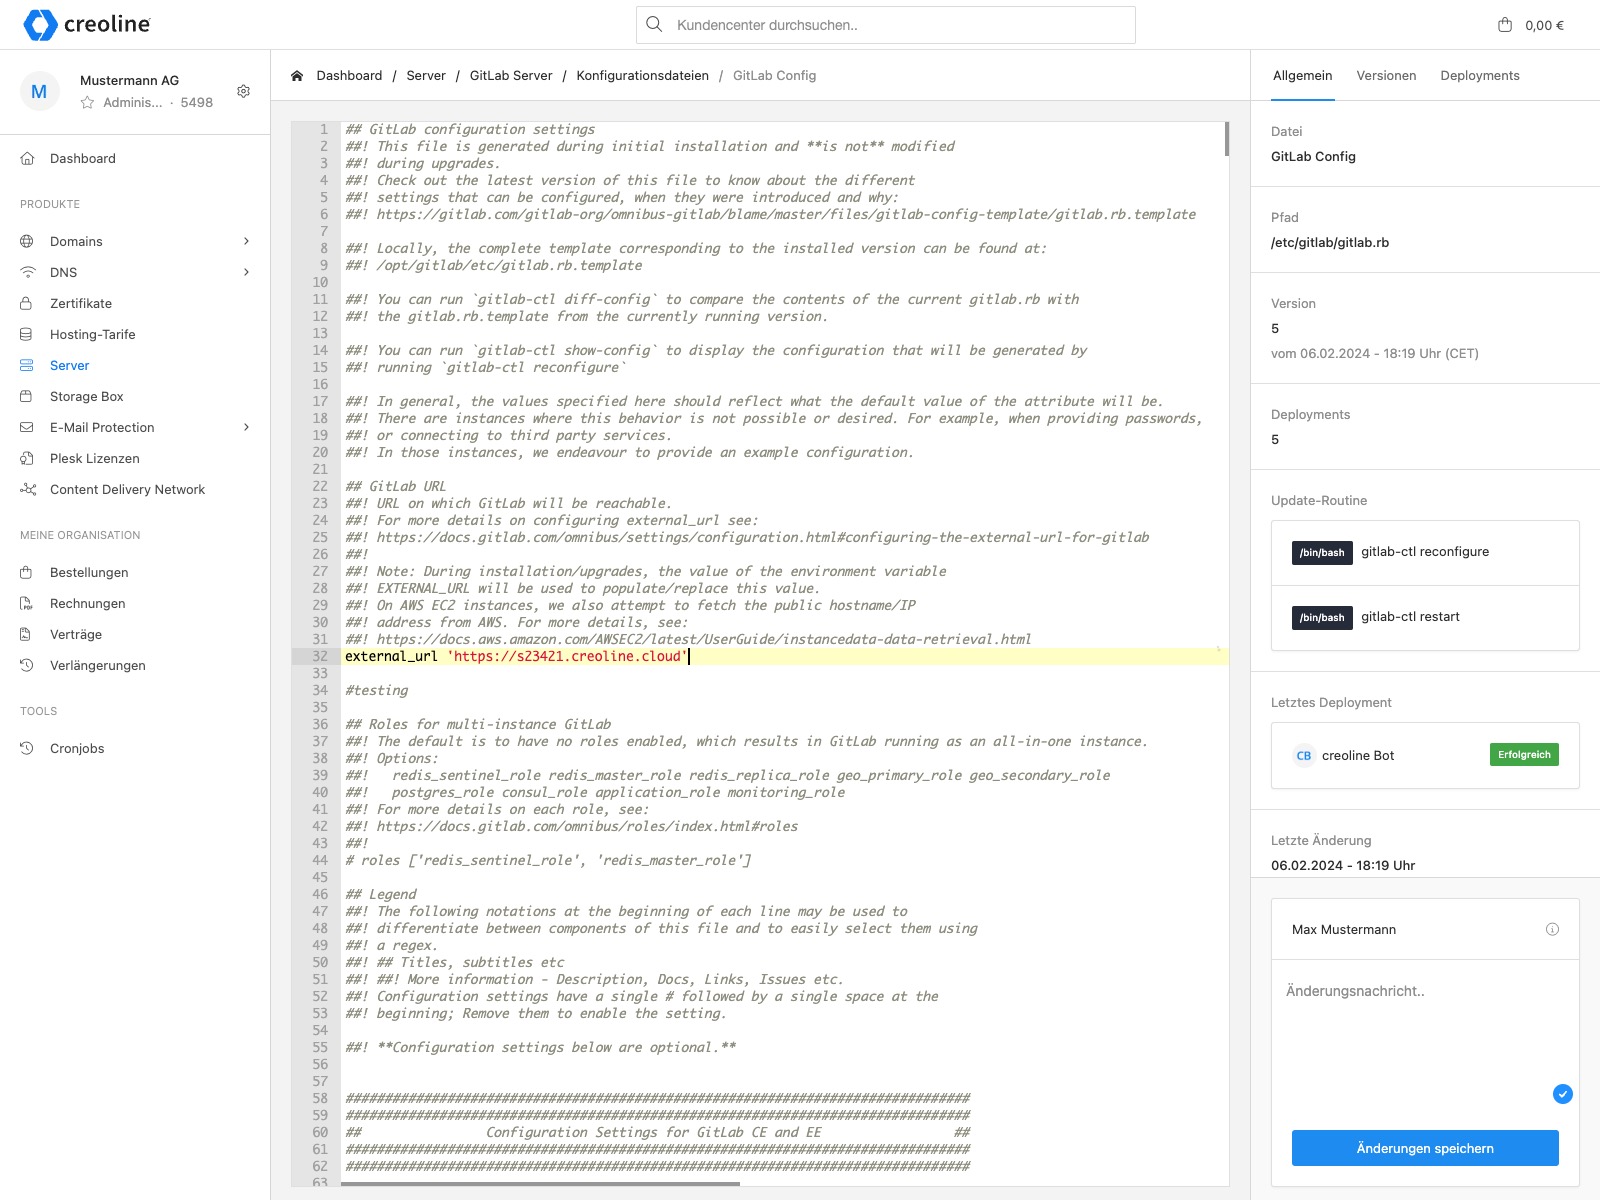Viewport: 1600px width, 1200px height.
Task: Click the E-Mail Protection envelope icon
Action: 27,427
